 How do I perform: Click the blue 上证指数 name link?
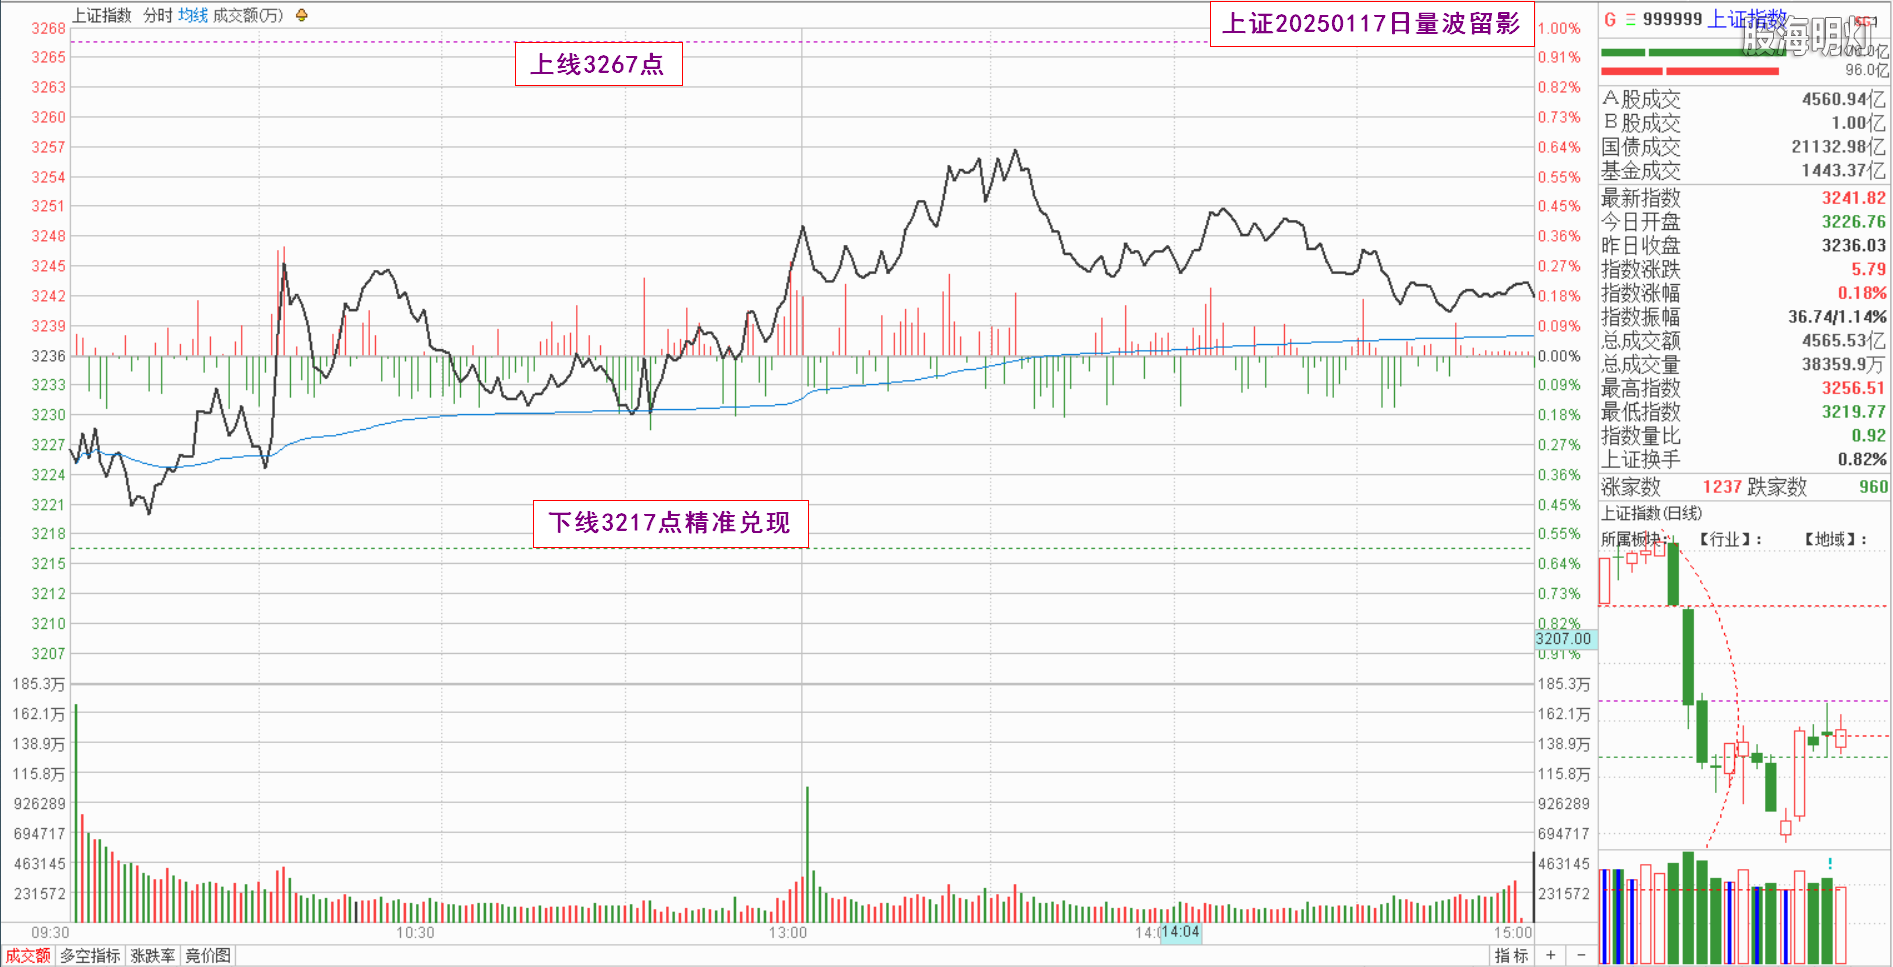1747,19
